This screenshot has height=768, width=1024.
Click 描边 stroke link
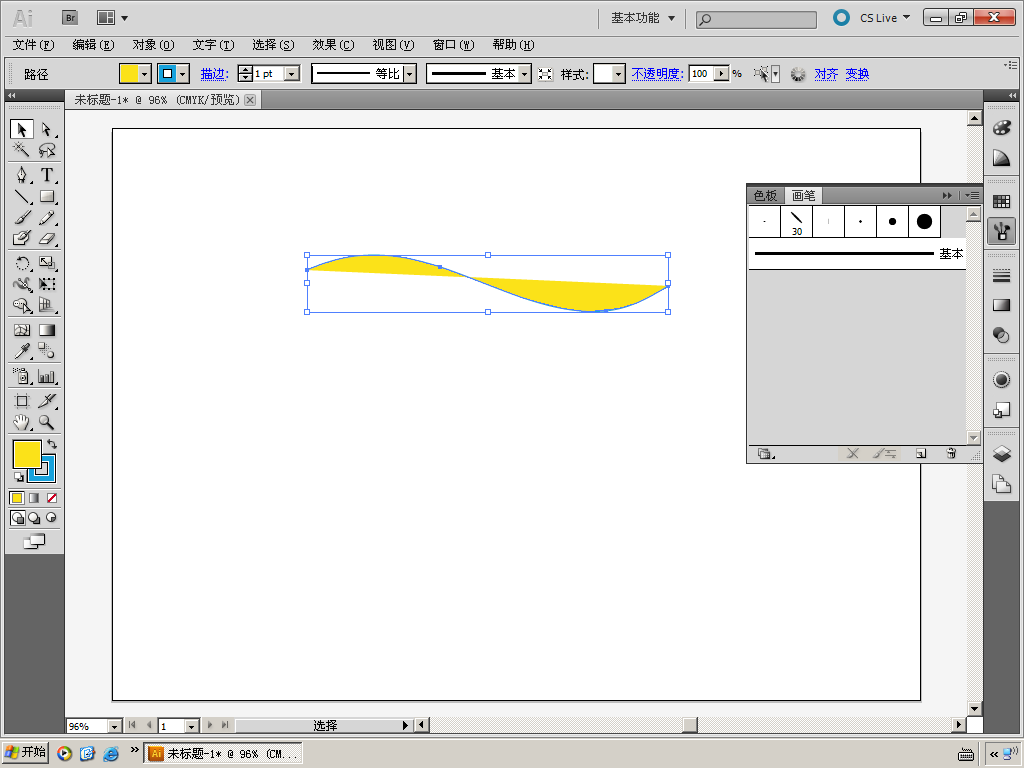click(x=214, y=74)
